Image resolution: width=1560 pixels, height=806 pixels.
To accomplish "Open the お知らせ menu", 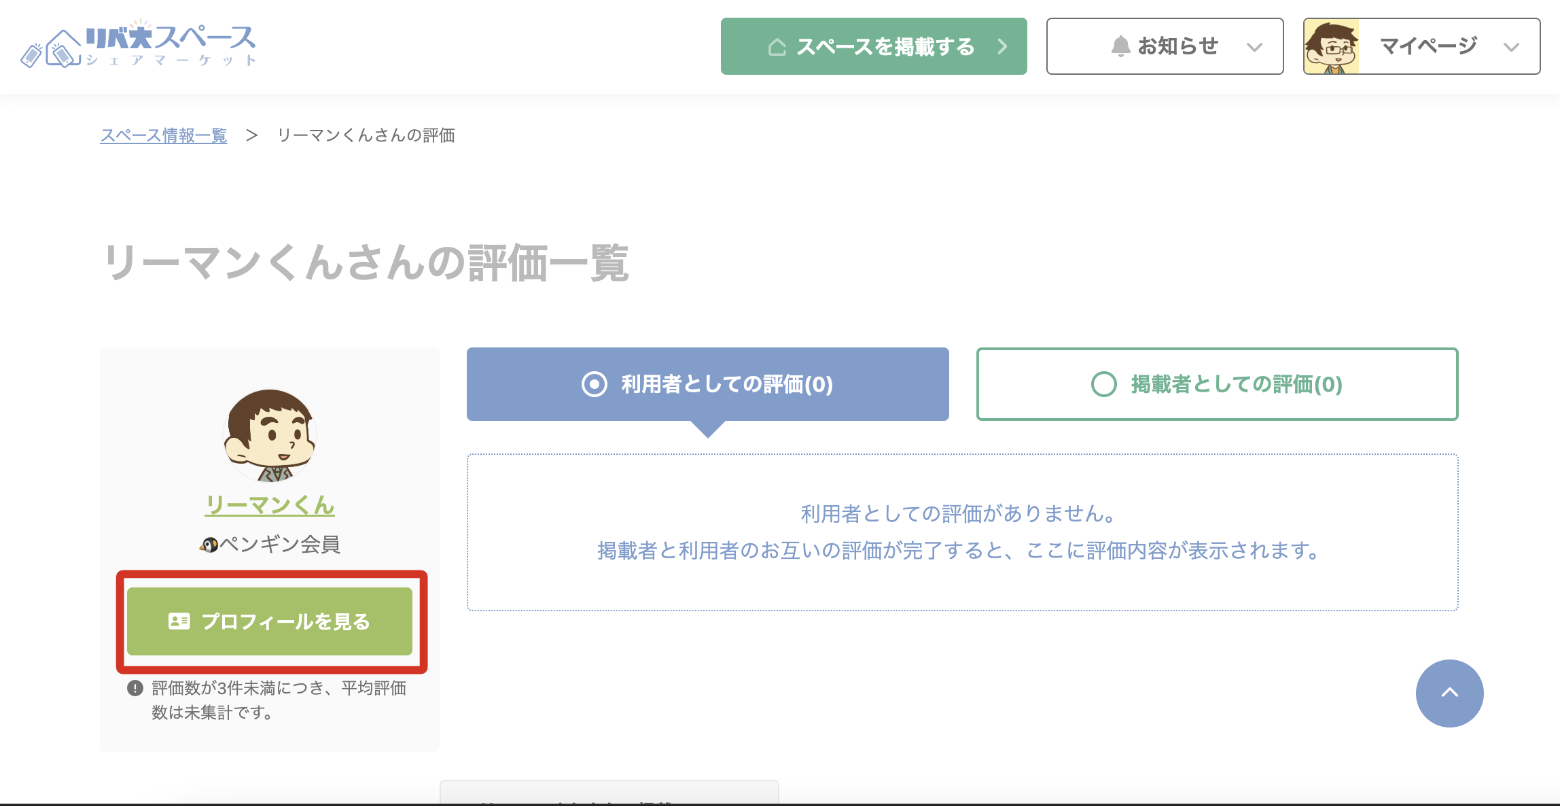I will tap(1165, 46).
